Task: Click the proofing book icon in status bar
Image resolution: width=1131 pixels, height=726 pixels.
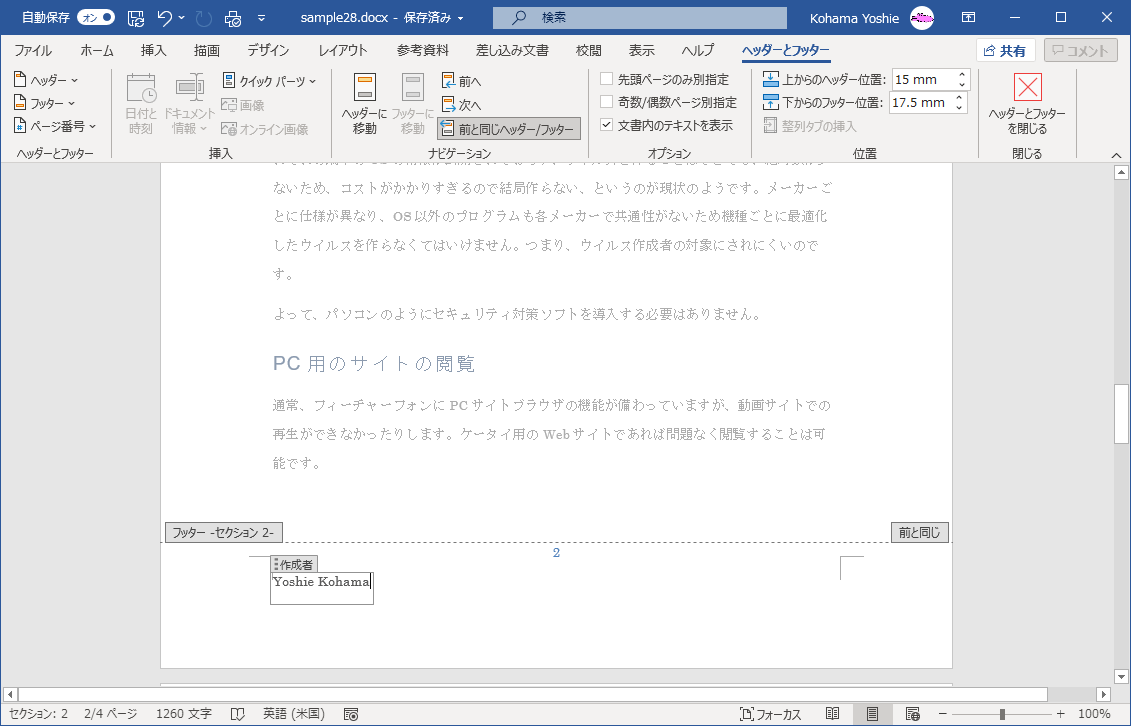Action: click(237, 714)
